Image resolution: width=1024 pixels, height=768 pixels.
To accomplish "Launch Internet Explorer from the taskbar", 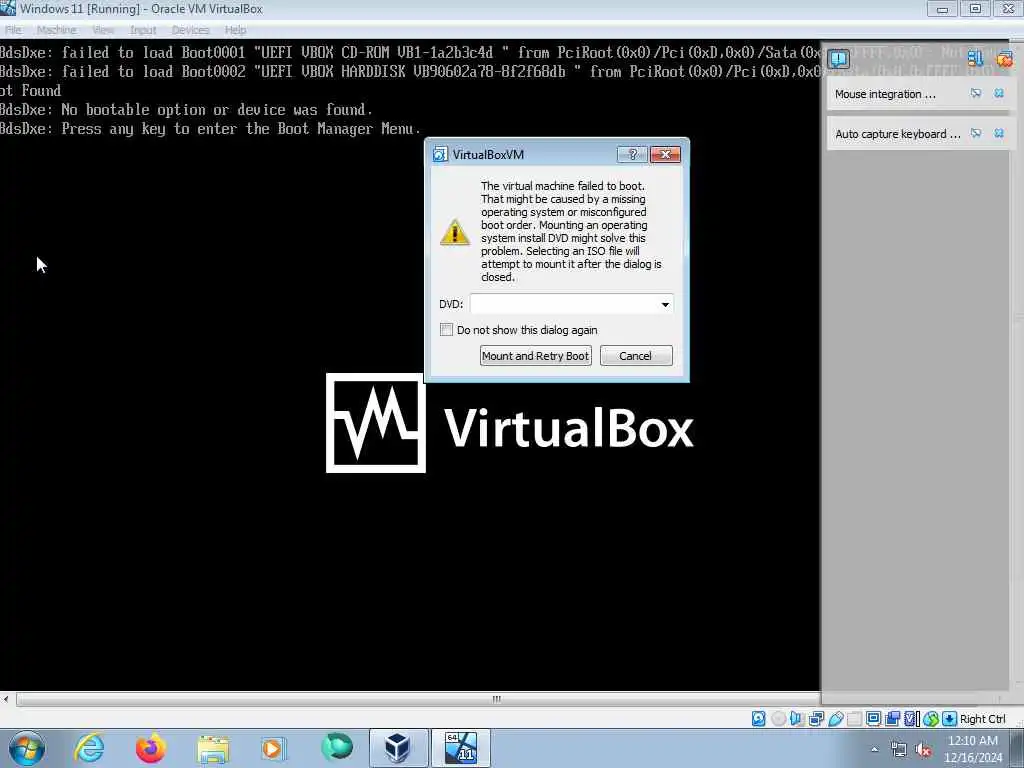I will [89, 748].
